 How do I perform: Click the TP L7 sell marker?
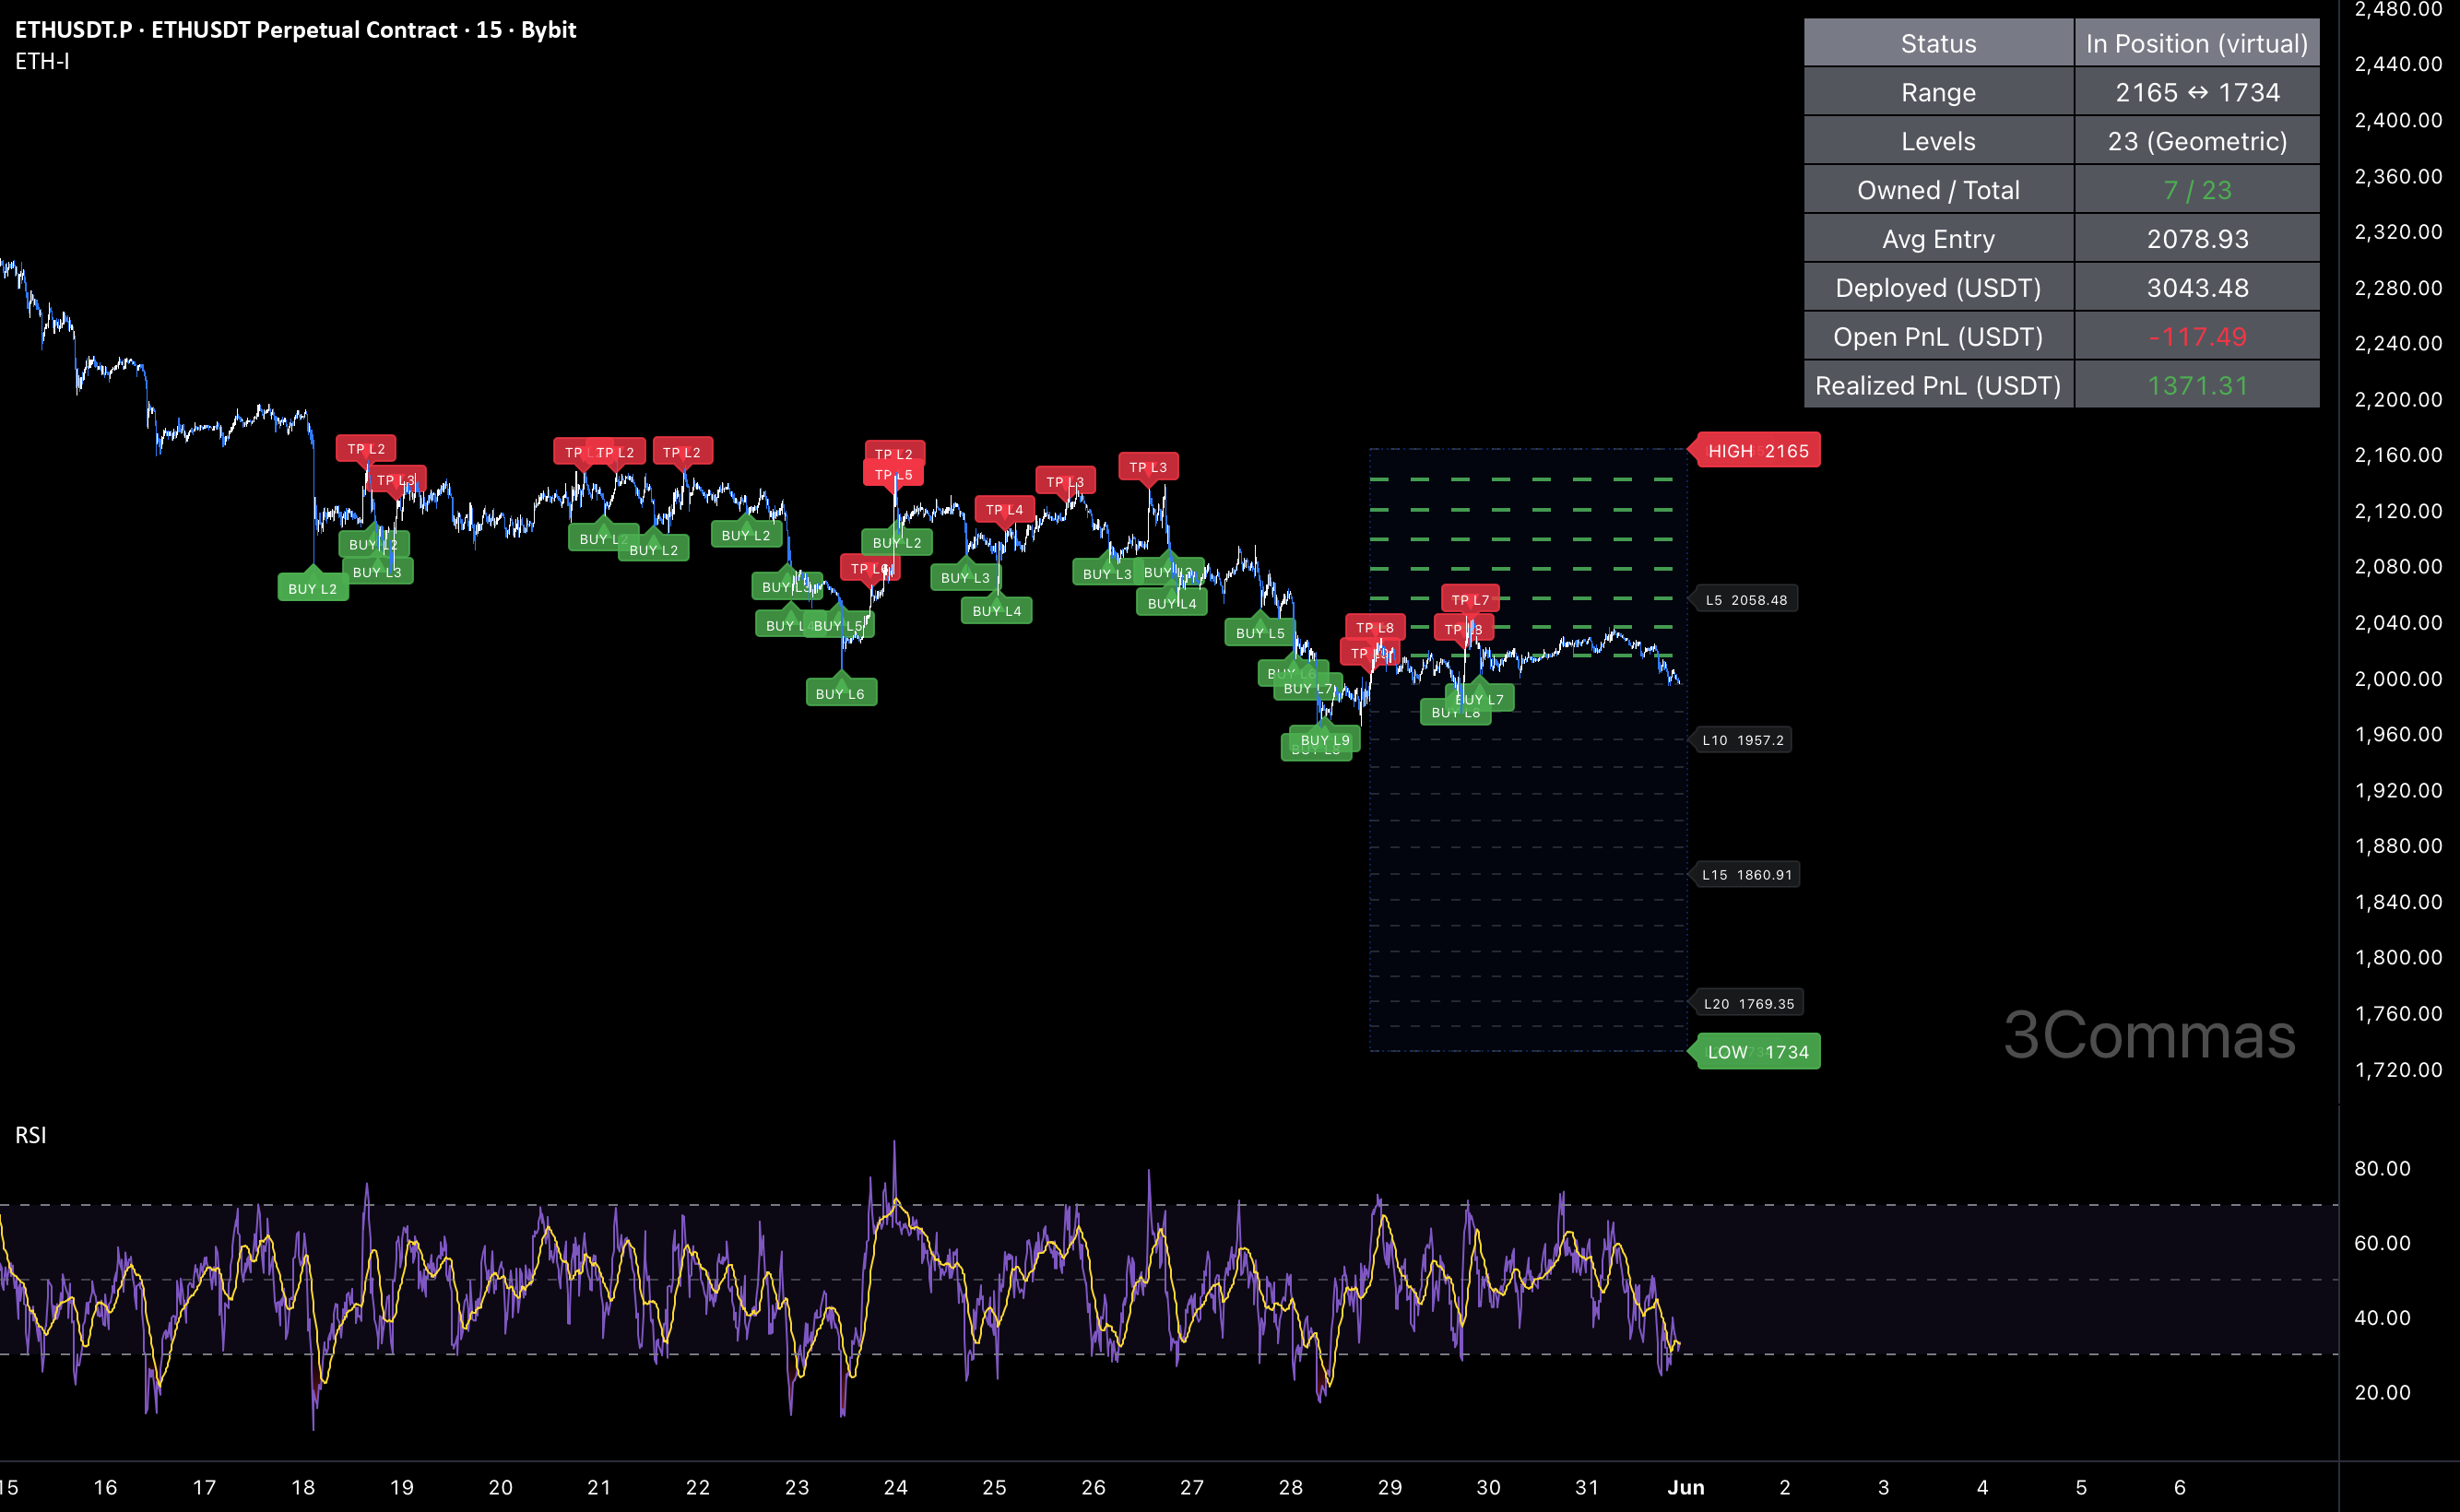(x=1470, y=600)
